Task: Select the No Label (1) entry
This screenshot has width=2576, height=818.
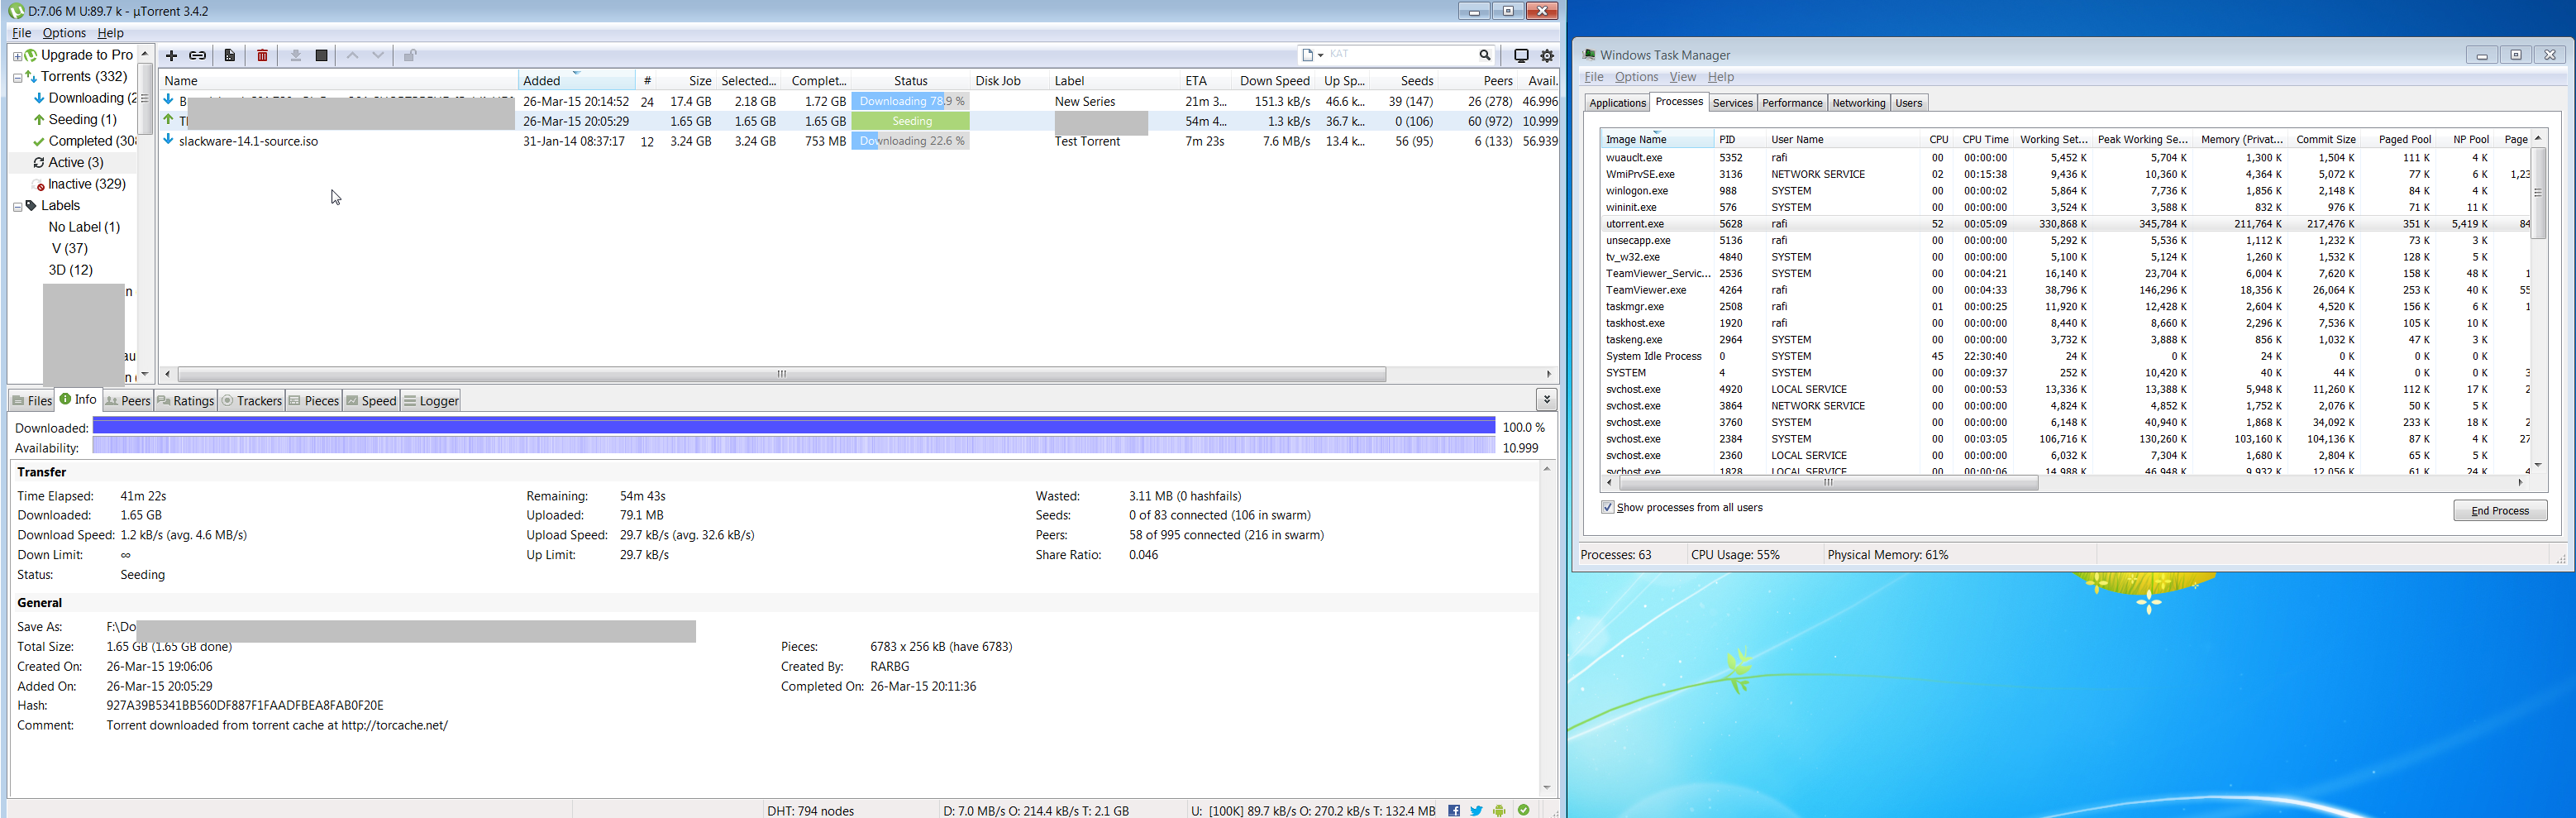Action: (x=84, y=227)
